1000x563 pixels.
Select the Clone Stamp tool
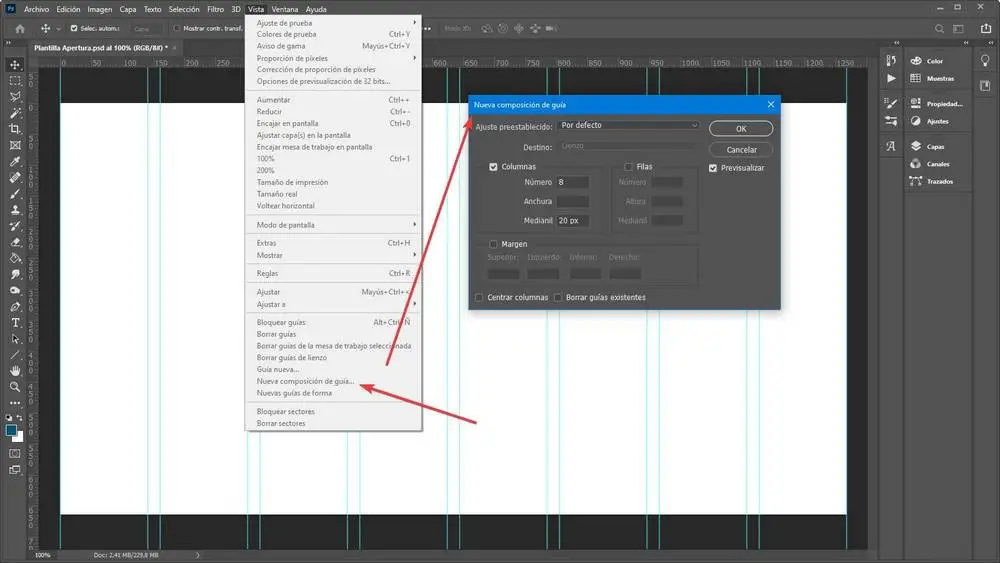click(x=15, y=210)
